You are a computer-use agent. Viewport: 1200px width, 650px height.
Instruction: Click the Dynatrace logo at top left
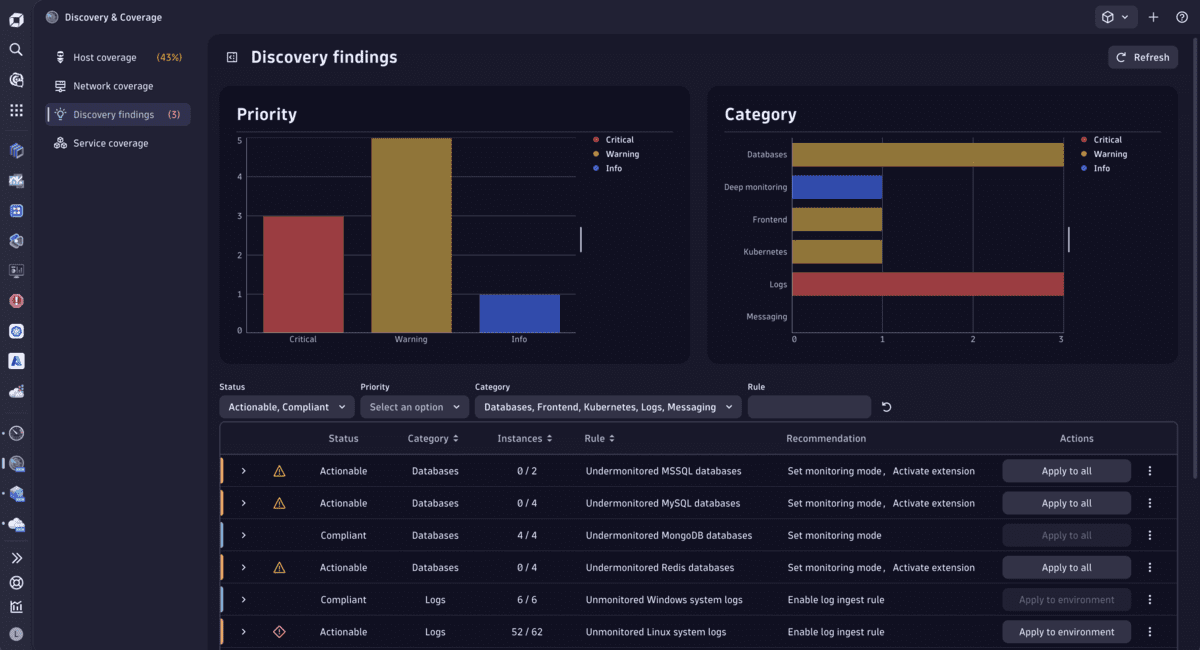15,16
